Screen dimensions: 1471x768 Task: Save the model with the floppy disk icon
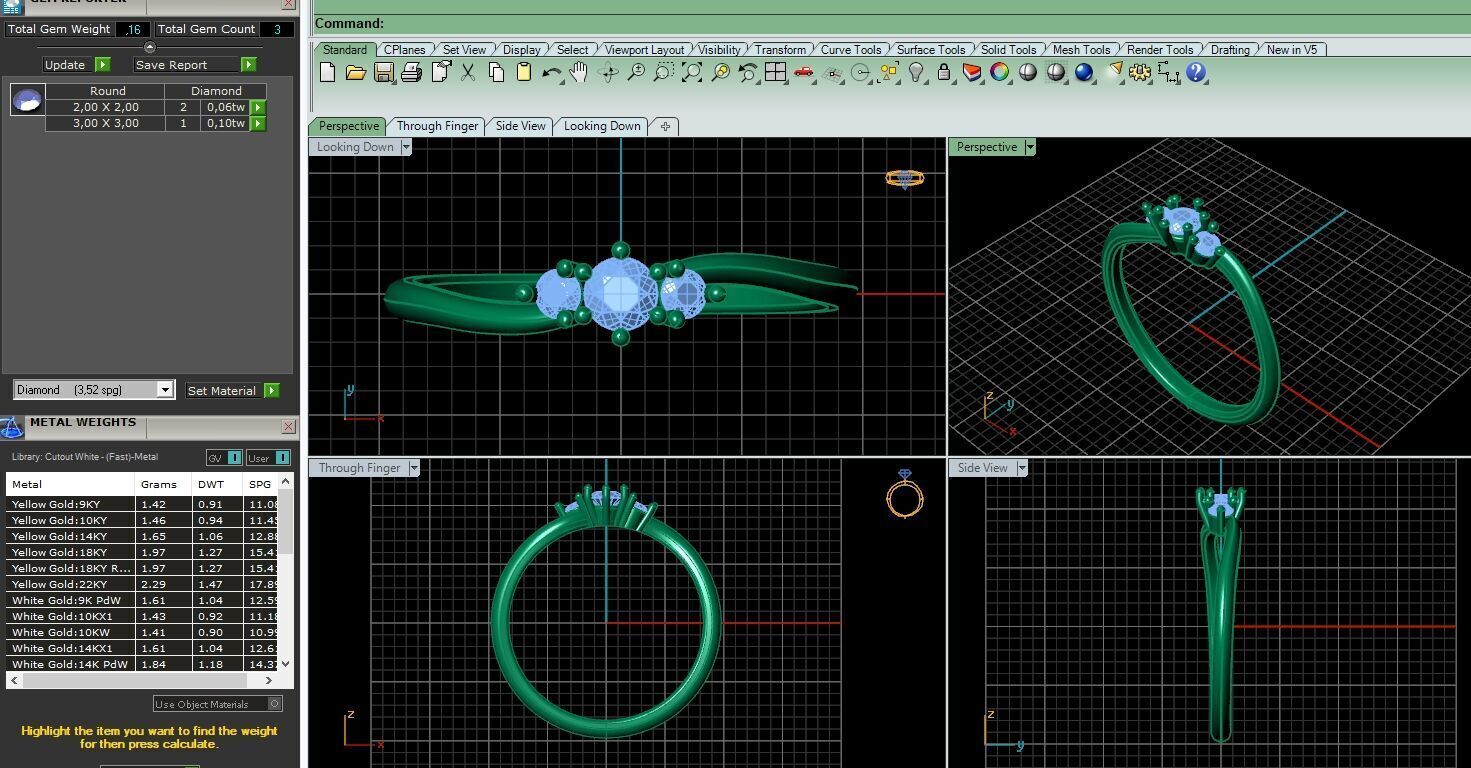click(383, 72)
